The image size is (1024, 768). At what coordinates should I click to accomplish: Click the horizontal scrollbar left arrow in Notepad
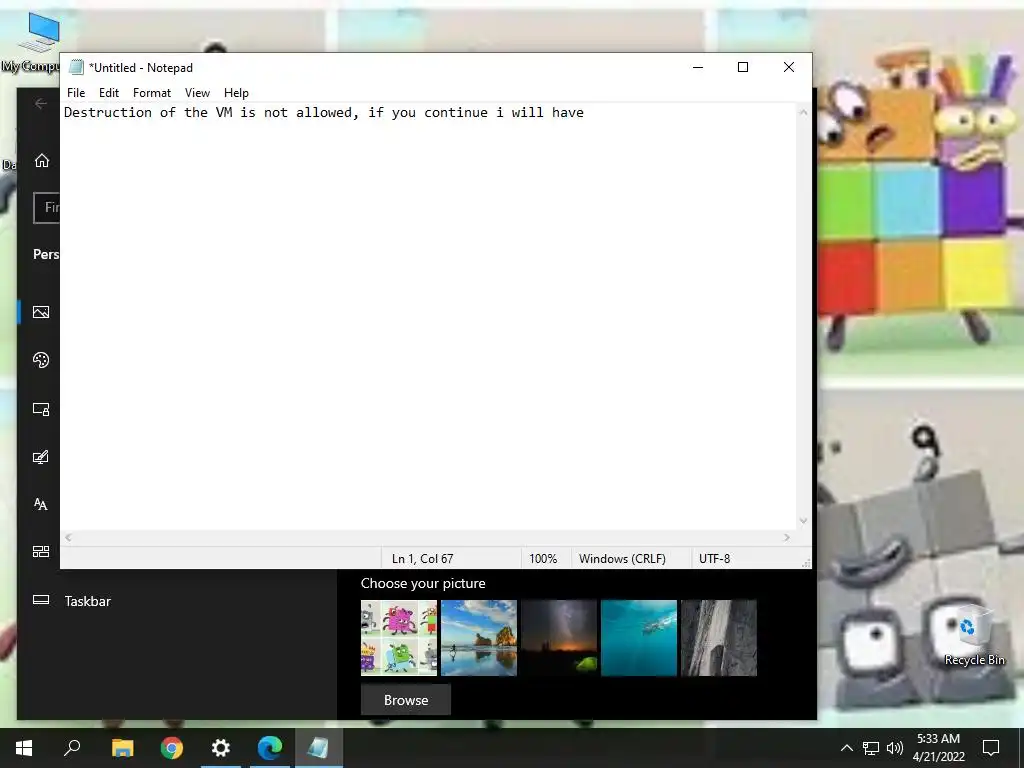pos(69,537)
